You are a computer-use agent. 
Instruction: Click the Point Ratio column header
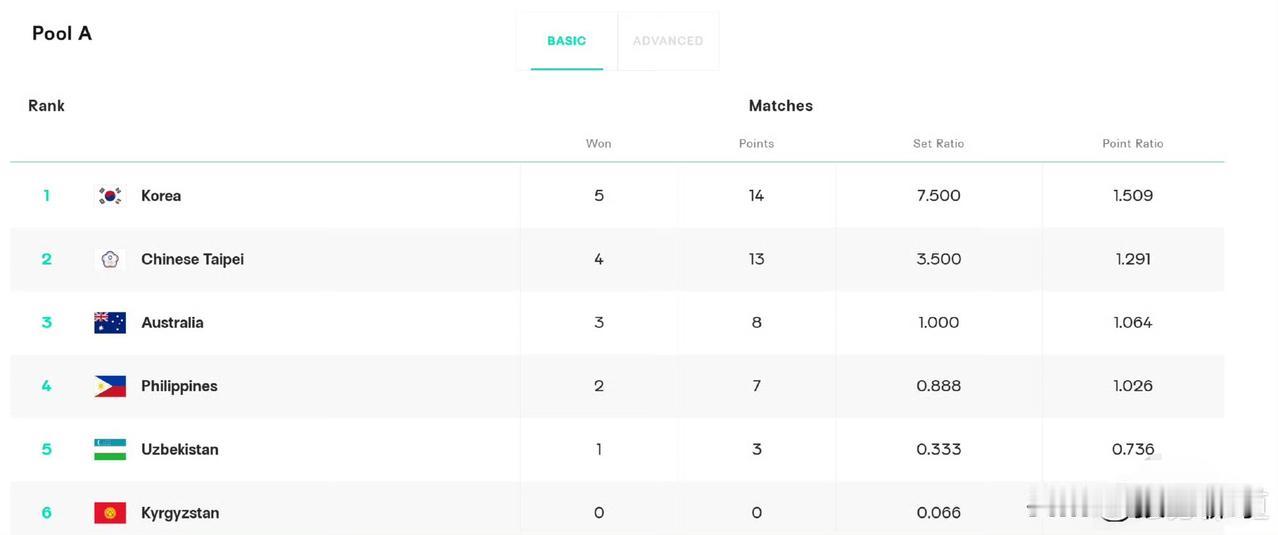coord(1133,143)
